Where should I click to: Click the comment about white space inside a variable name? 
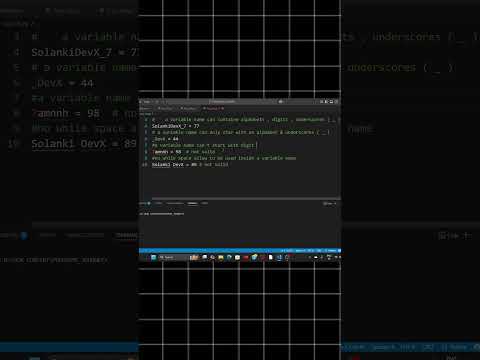tap(224, 158)
